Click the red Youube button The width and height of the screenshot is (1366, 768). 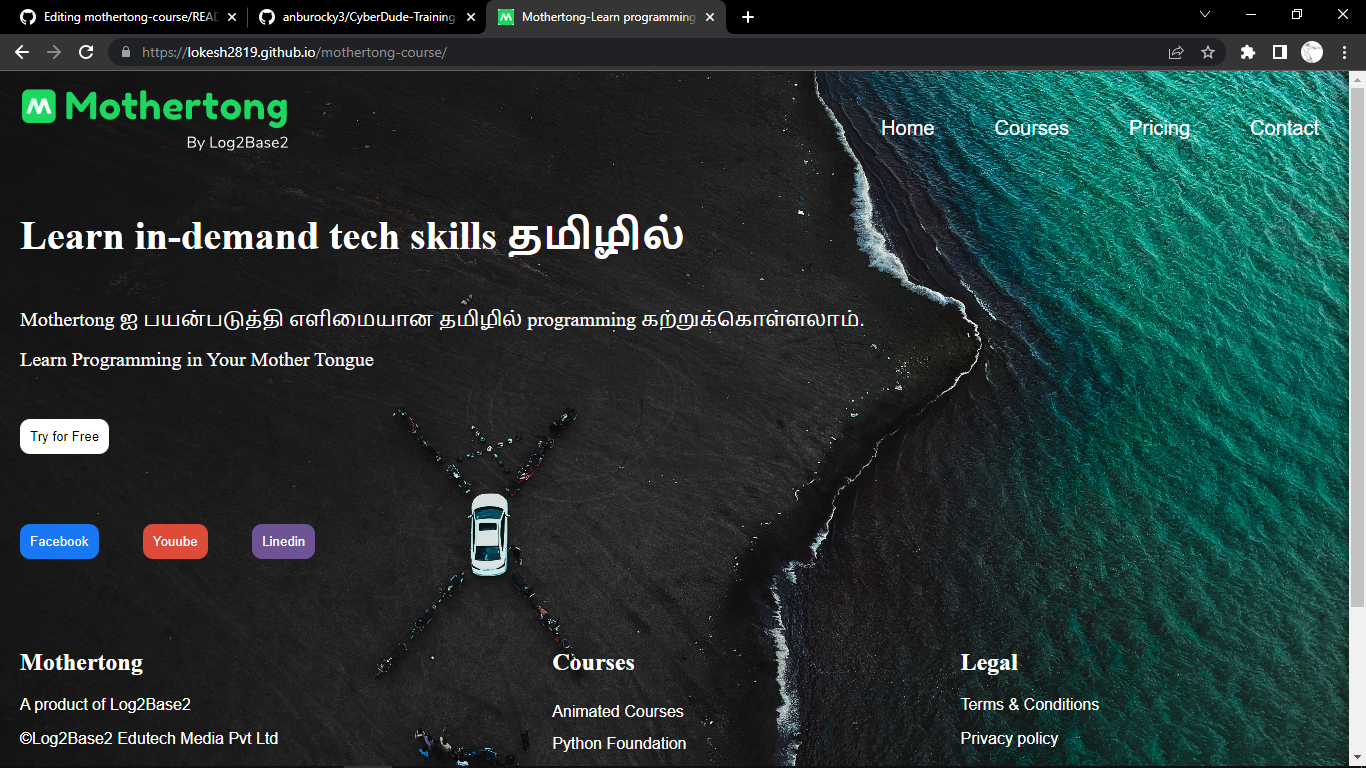[175, 541]
